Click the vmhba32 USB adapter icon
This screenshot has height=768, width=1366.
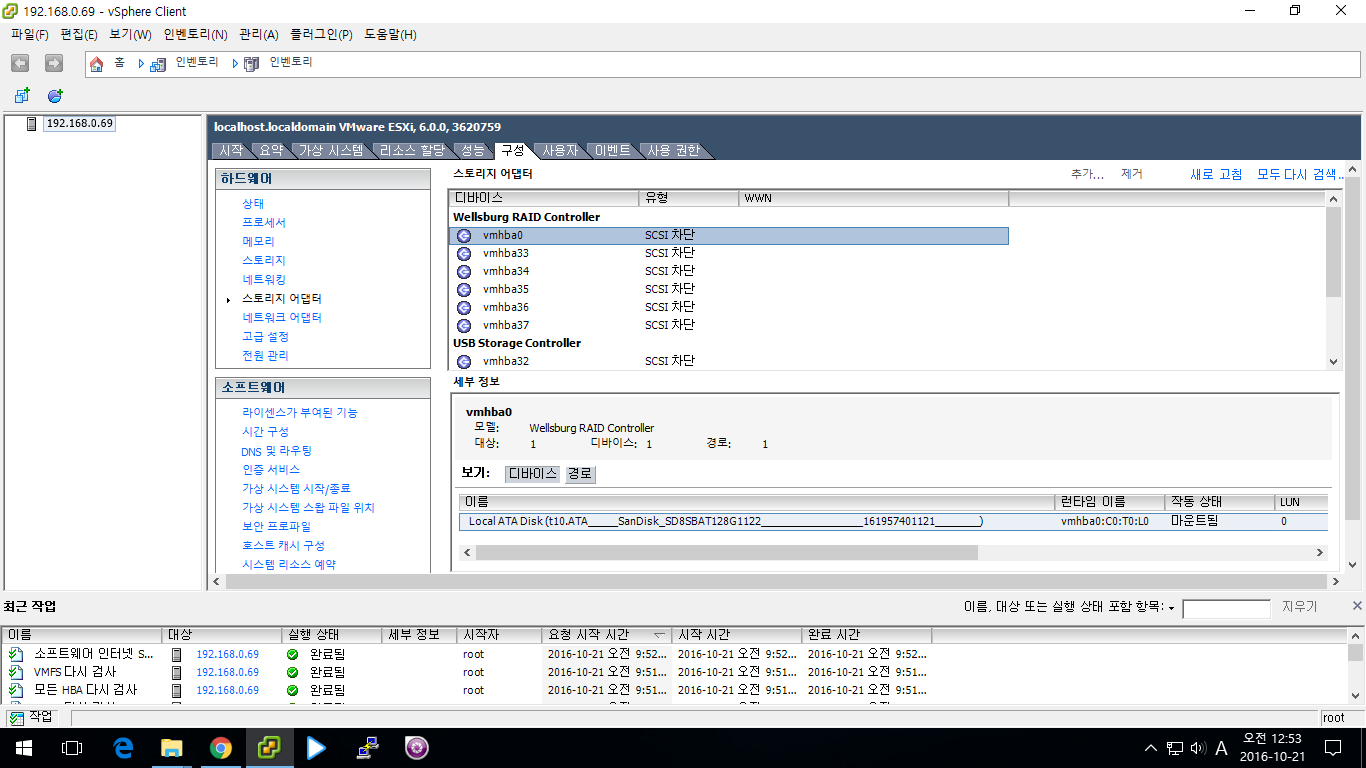[464, 362]
